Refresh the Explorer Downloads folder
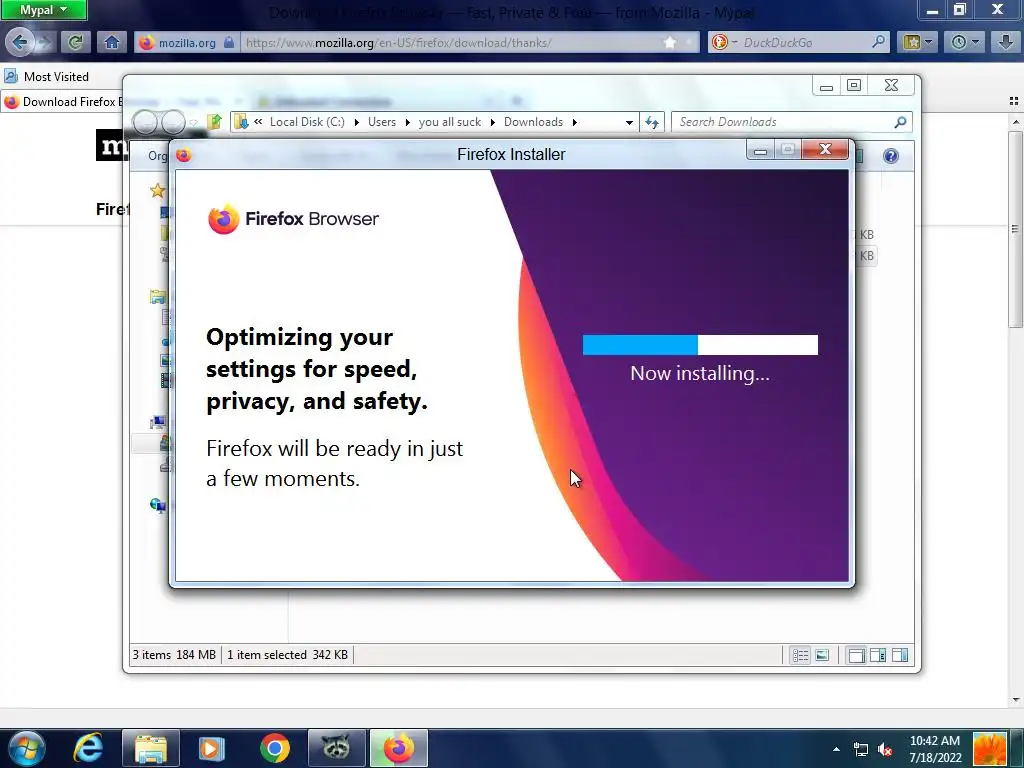Viewport: 1024px width, 768px height. [x=652, y=122]
